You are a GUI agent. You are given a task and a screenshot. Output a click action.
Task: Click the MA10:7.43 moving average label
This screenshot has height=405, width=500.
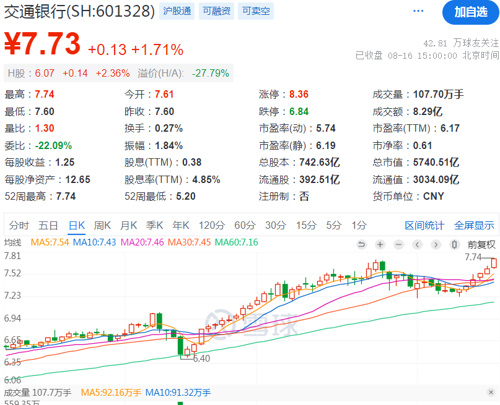tap(94, 242)
